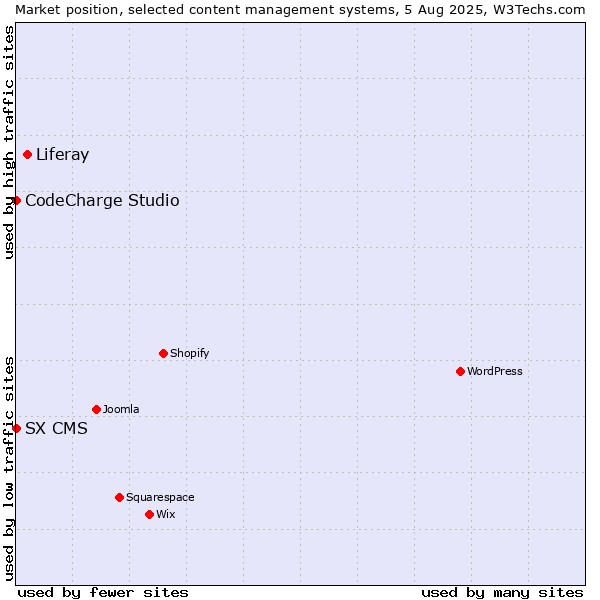Image resolution: width=600 pixels, height=600 pixels.
Task: Select the Wix label
Action: 166,514
